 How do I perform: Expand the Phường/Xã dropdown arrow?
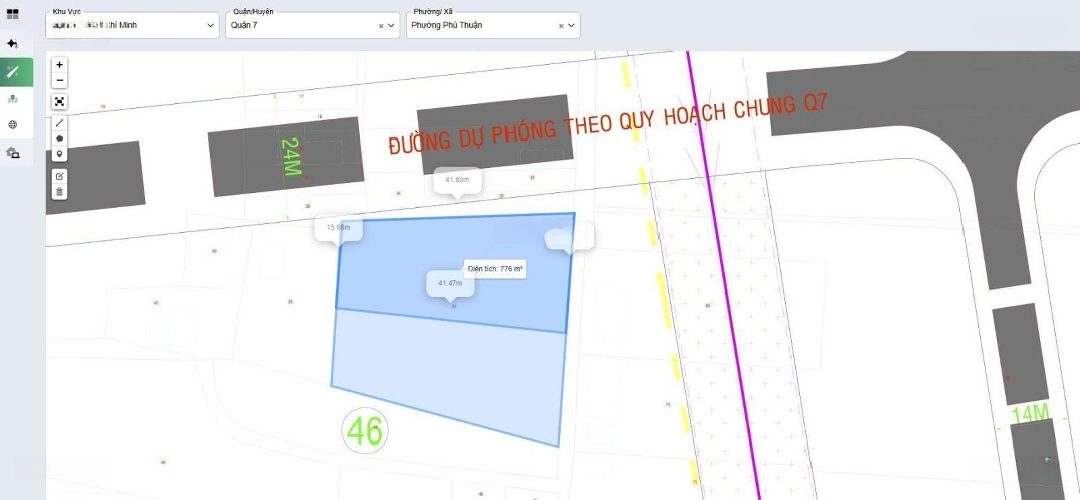coord(571,26)
